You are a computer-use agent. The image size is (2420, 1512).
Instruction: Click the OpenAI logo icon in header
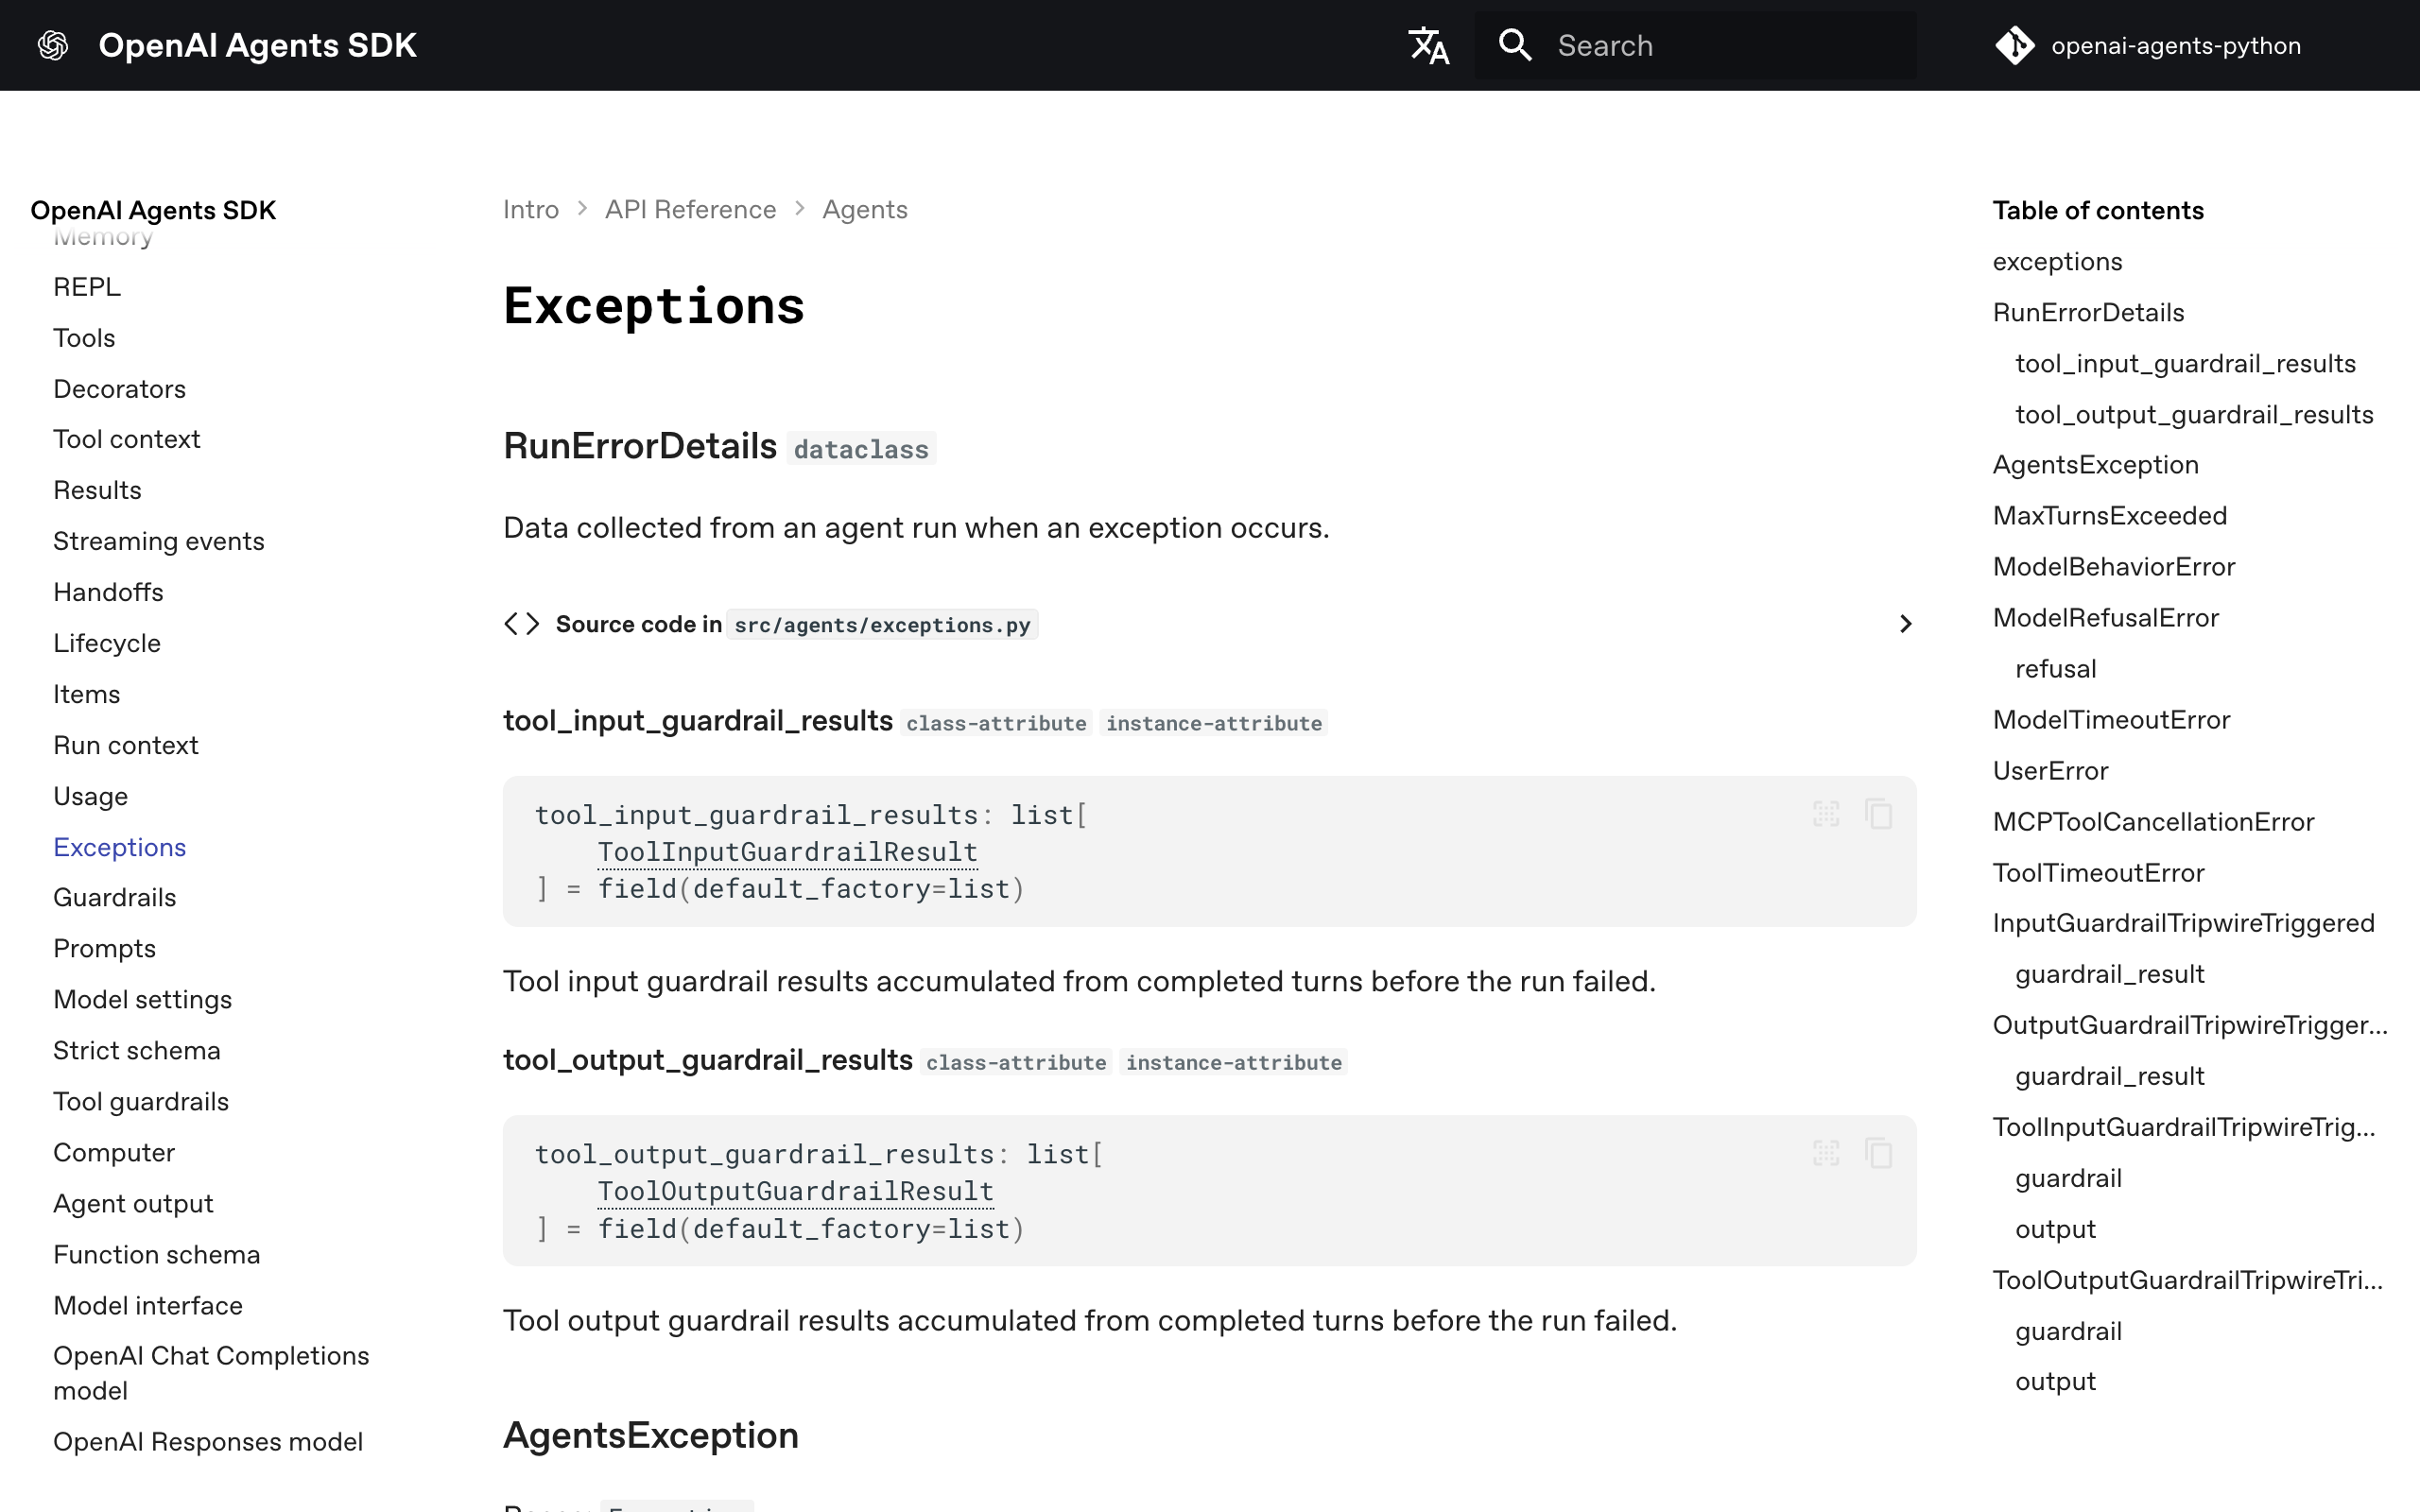point(53,45)
